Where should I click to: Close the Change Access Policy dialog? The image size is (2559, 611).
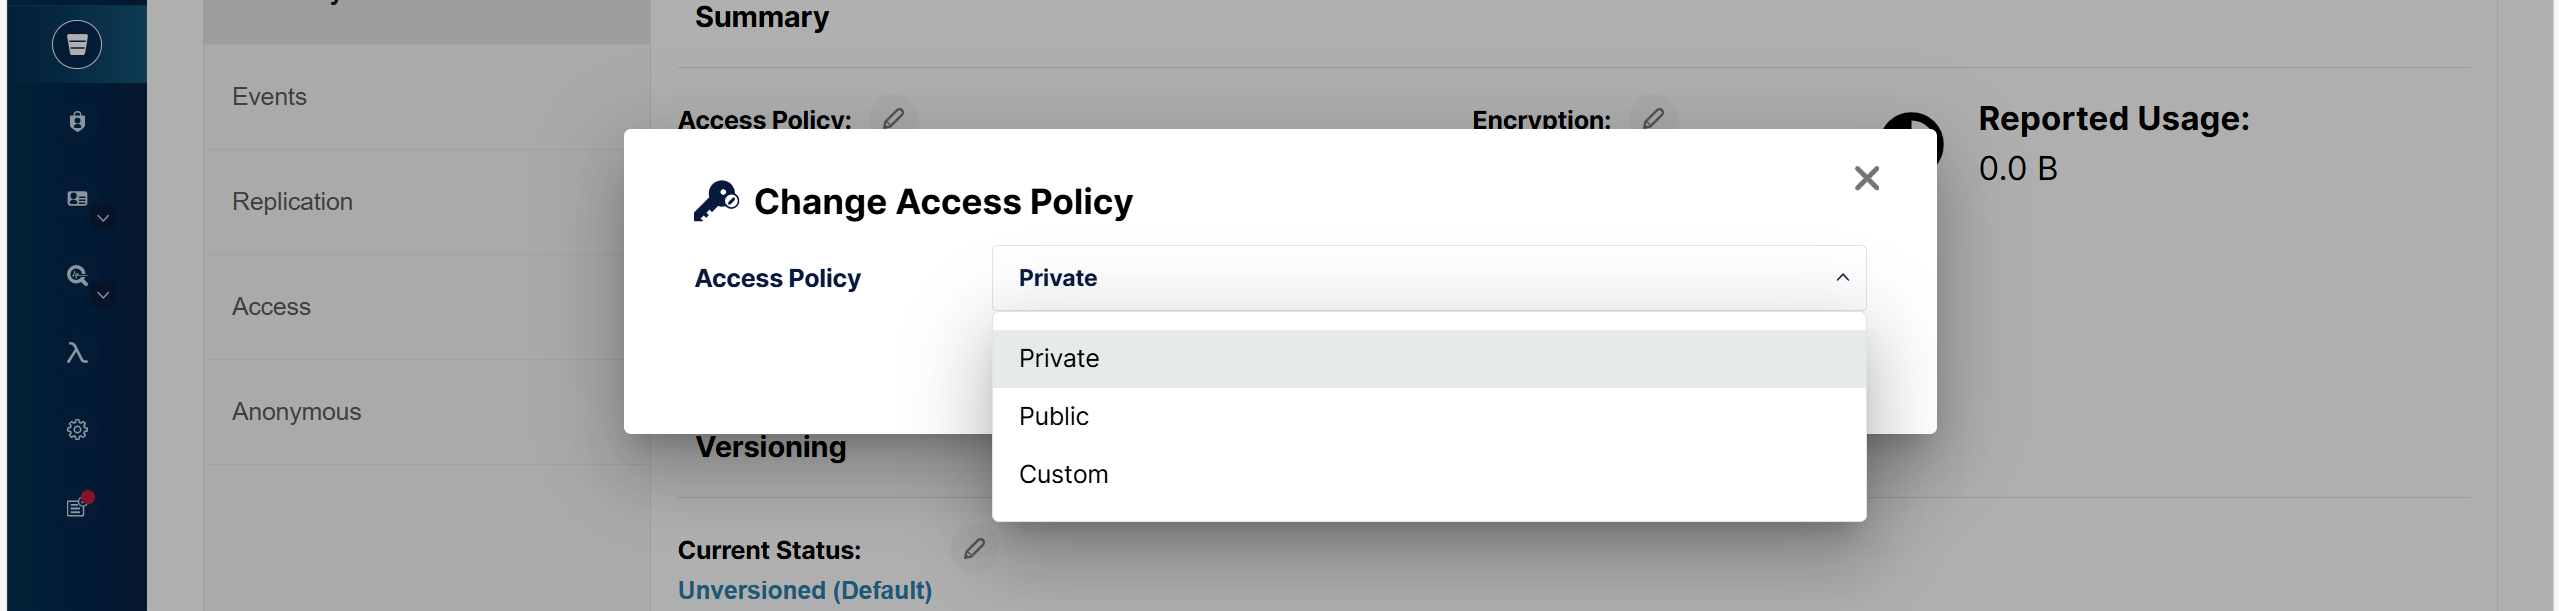pyautogui.click(x=1866, y=178)
